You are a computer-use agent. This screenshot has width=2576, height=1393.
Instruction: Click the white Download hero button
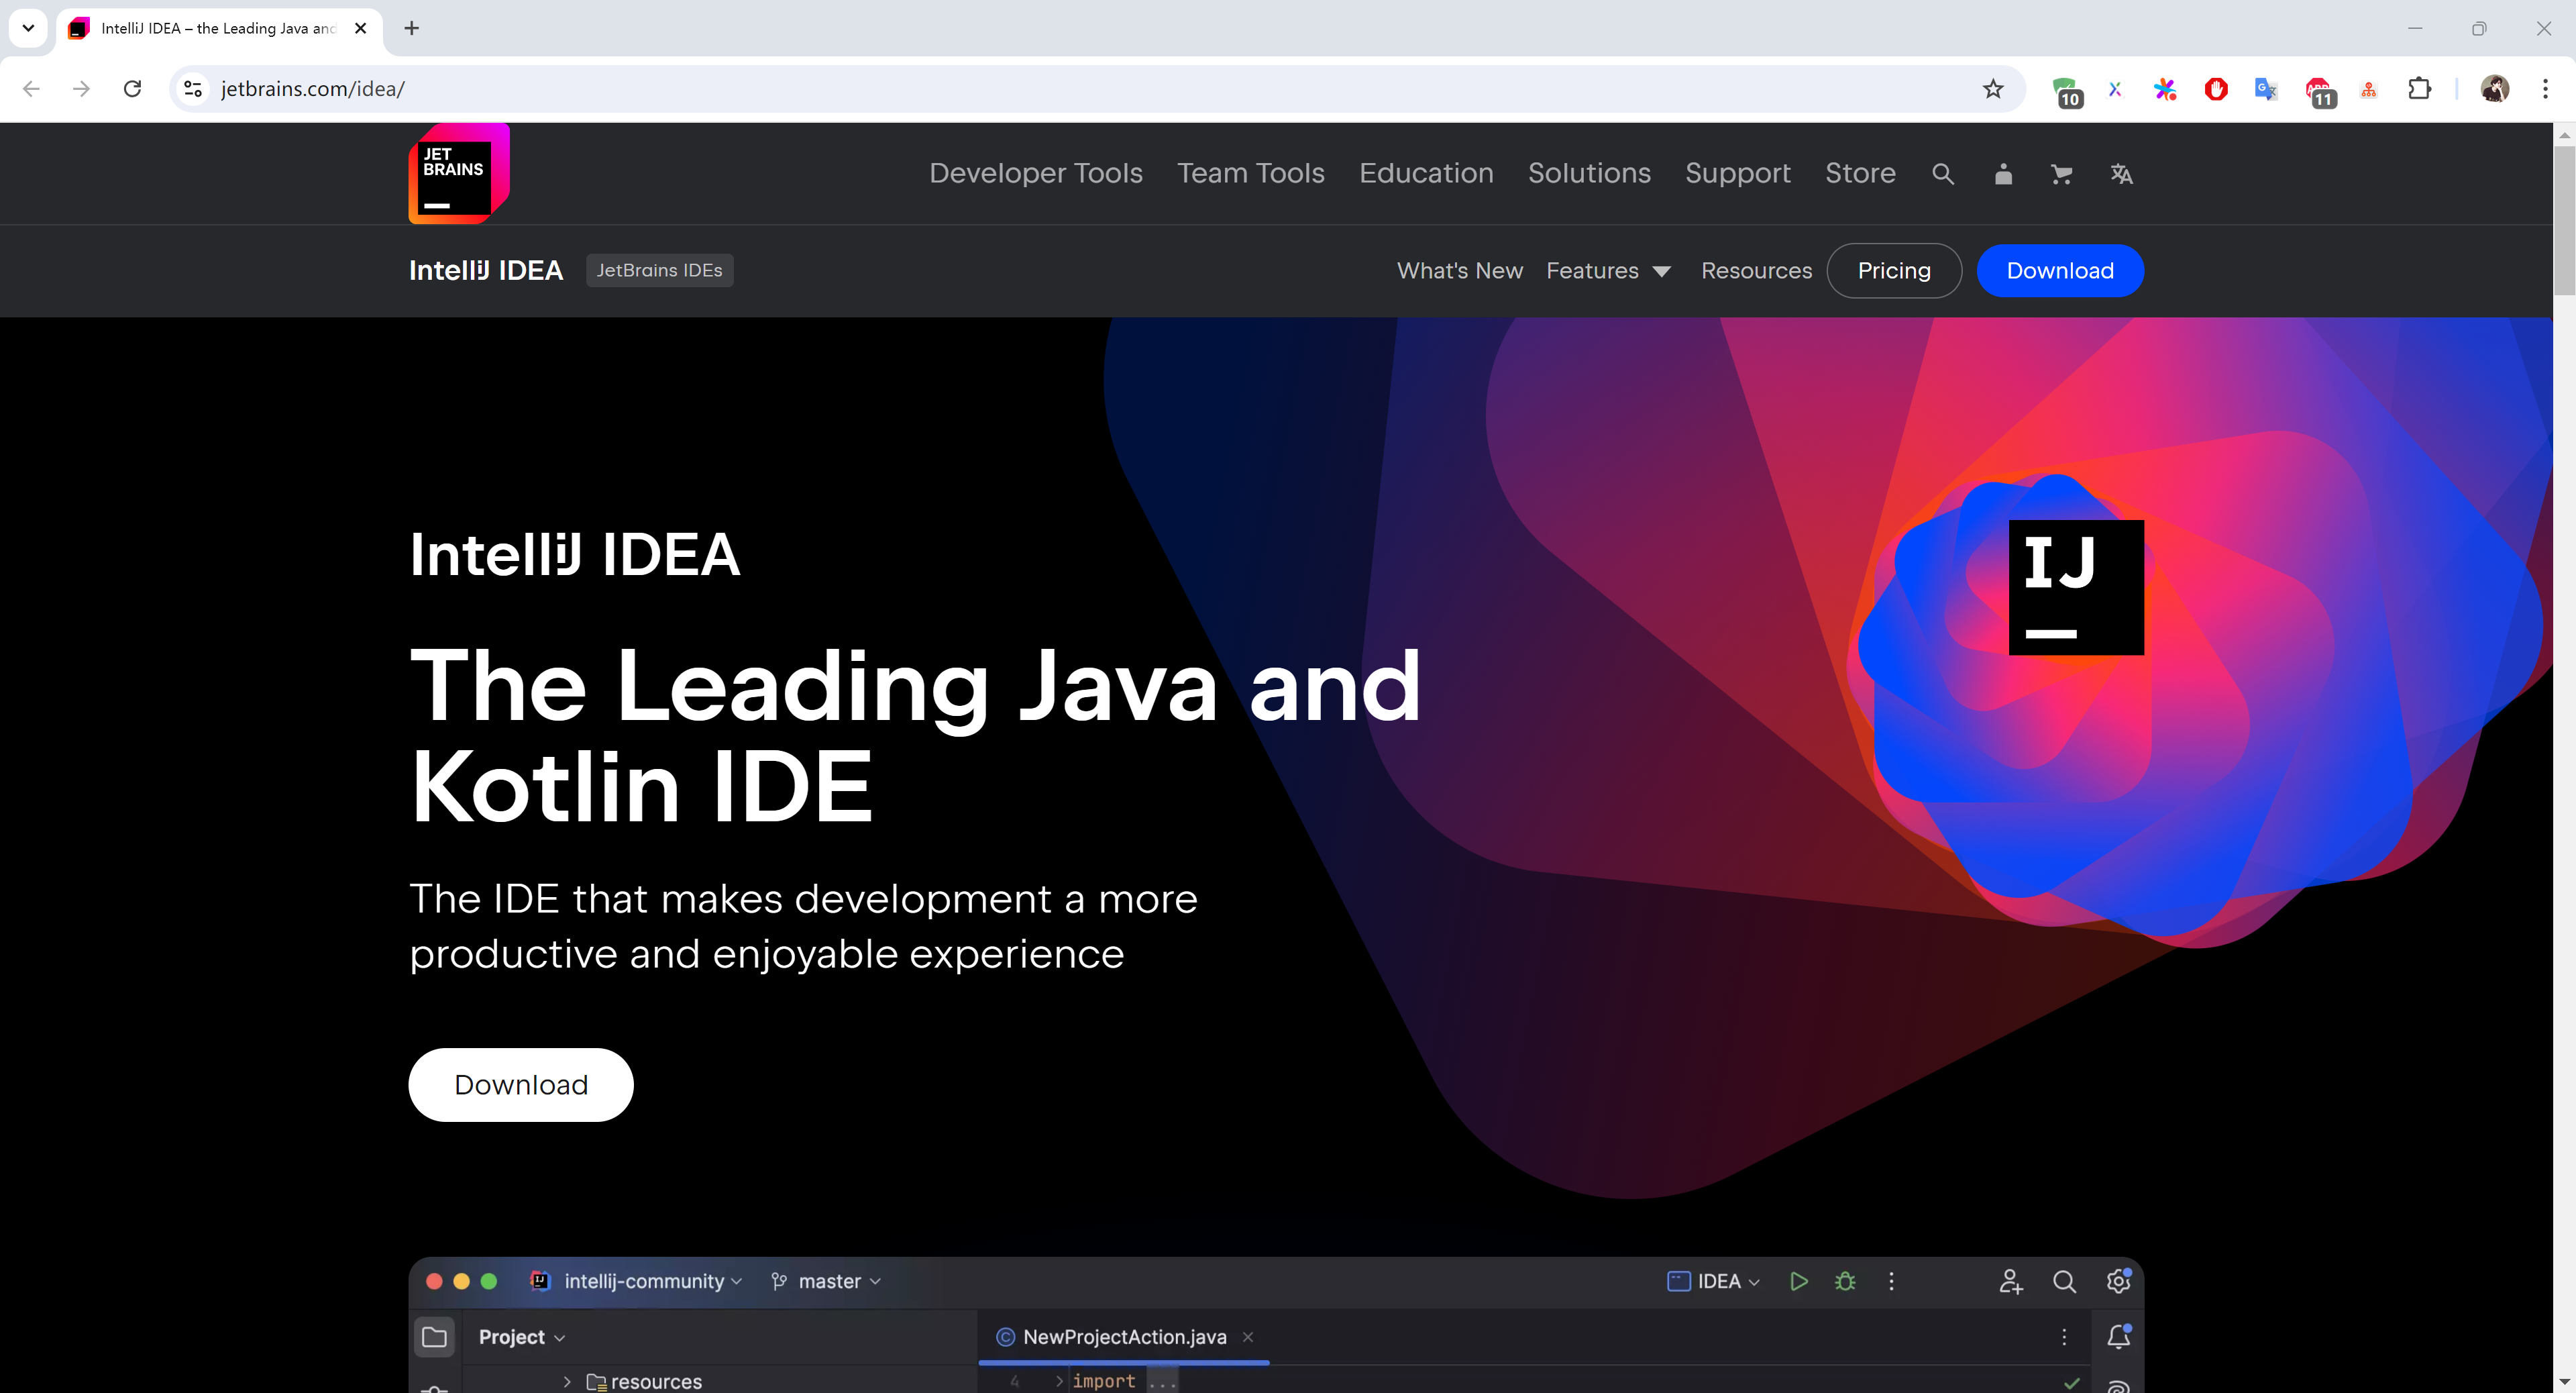click(520, 1084)
